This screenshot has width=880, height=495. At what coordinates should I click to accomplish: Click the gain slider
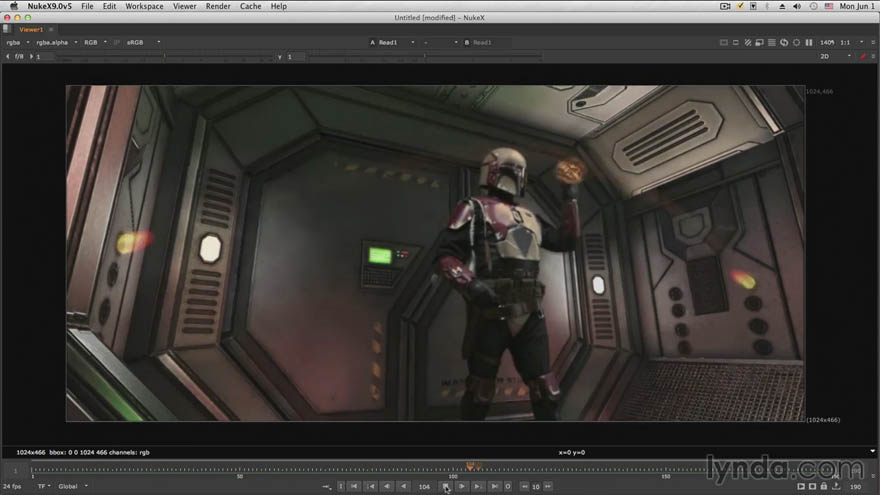(x=163, y=57)
